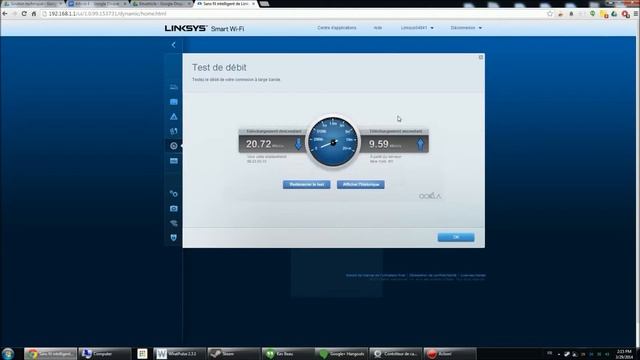This screenshot has width=640, height=360.
Task: Select the Sans fil intelligent Linksys tab
Action: tap(226, 4)
